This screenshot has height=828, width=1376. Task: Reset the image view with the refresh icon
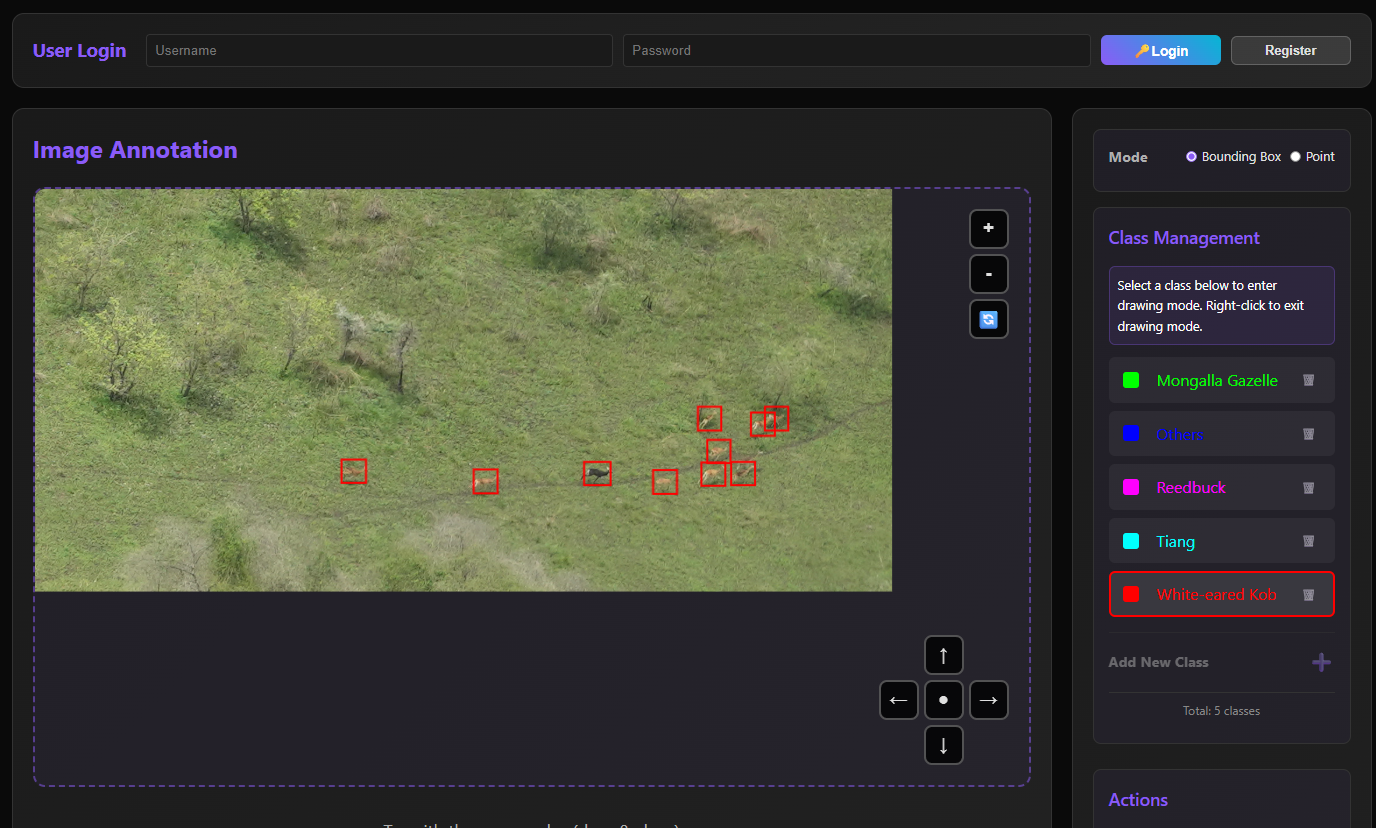[x=988, y=318]
